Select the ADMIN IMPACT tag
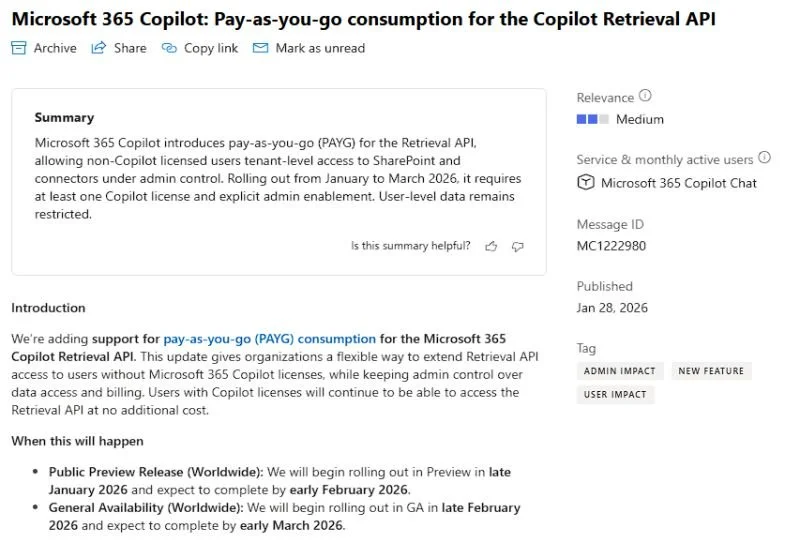This screenshot has height=543, width=800. pos(620,371)
